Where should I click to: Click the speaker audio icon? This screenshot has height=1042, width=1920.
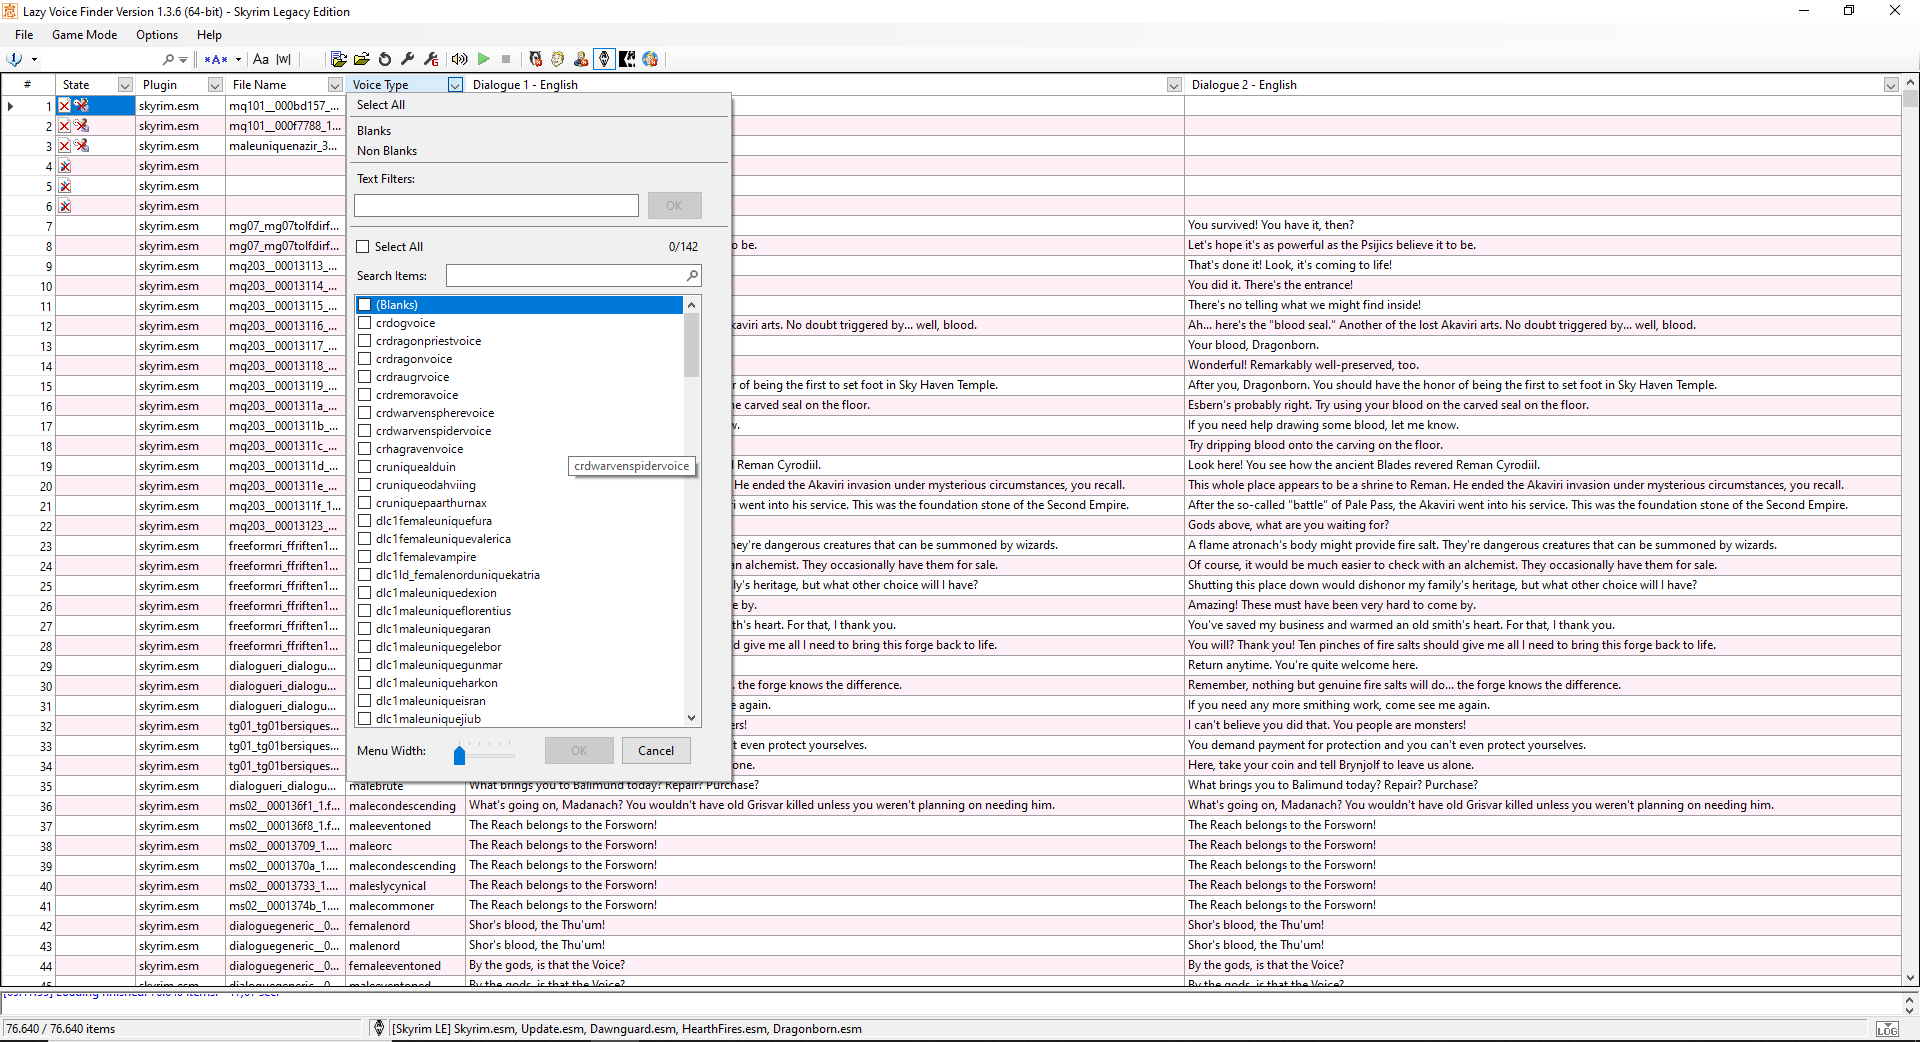pos(460,59)
